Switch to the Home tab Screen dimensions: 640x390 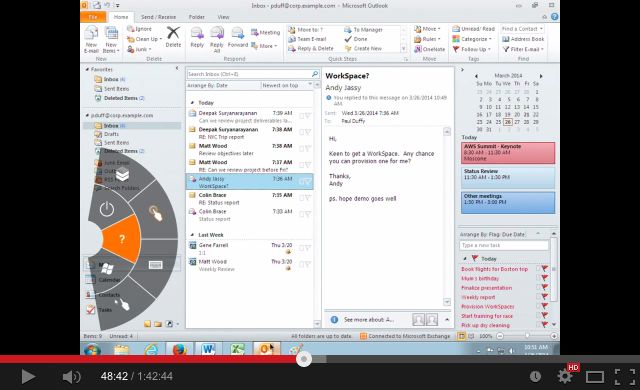[121, 17]
